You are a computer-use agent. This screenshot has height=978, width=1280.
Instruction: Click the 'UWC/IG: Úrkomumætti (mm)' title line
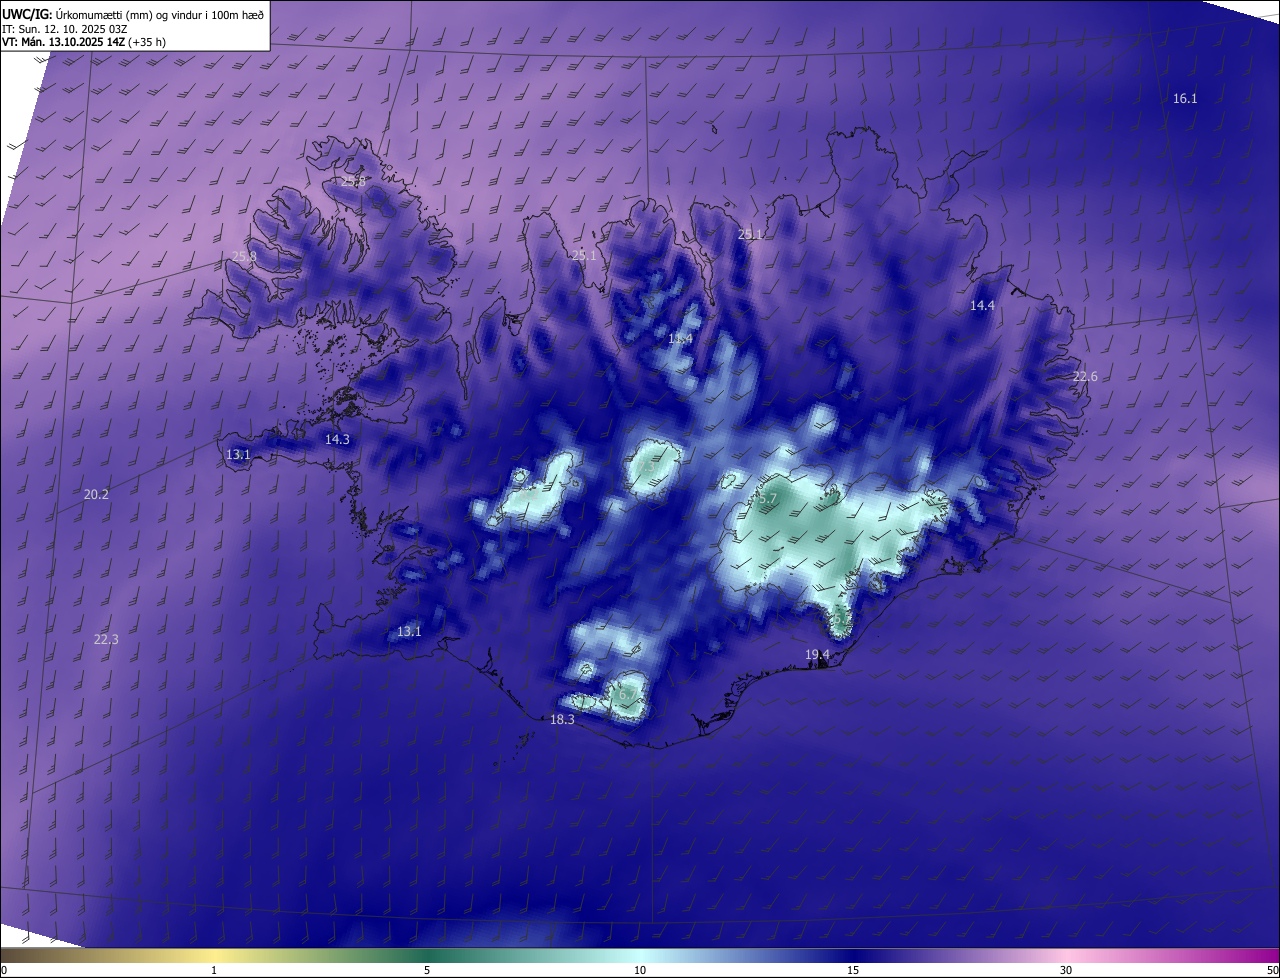coord(134,13)
